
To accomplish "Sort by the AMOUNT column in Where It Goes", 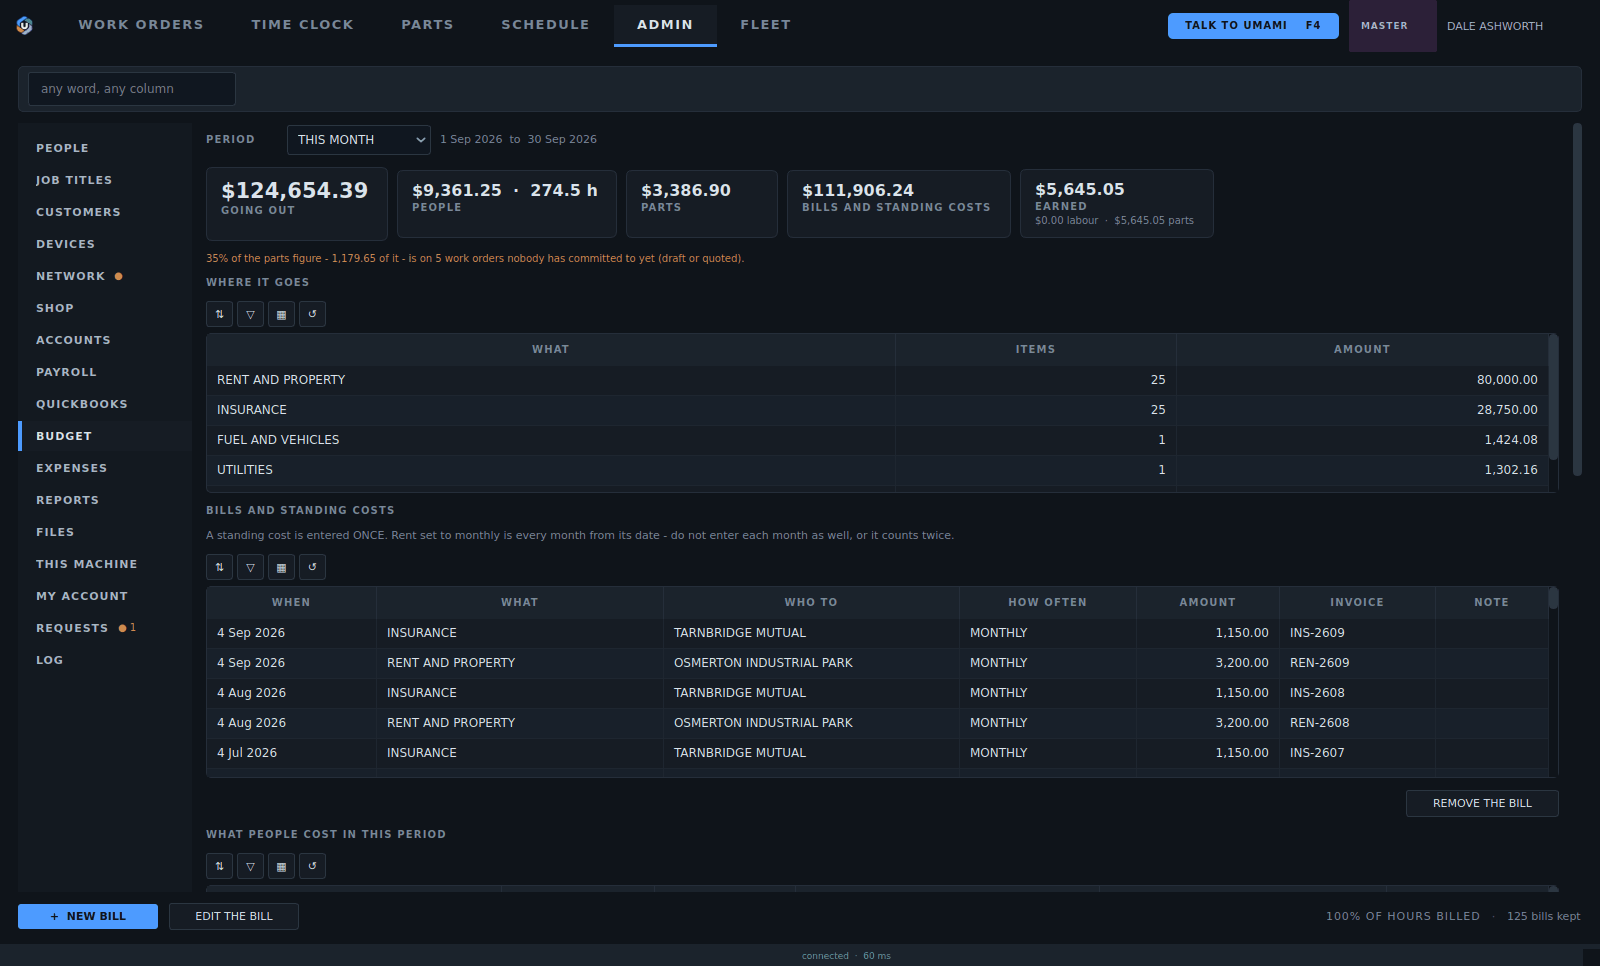I will 1362,349.
